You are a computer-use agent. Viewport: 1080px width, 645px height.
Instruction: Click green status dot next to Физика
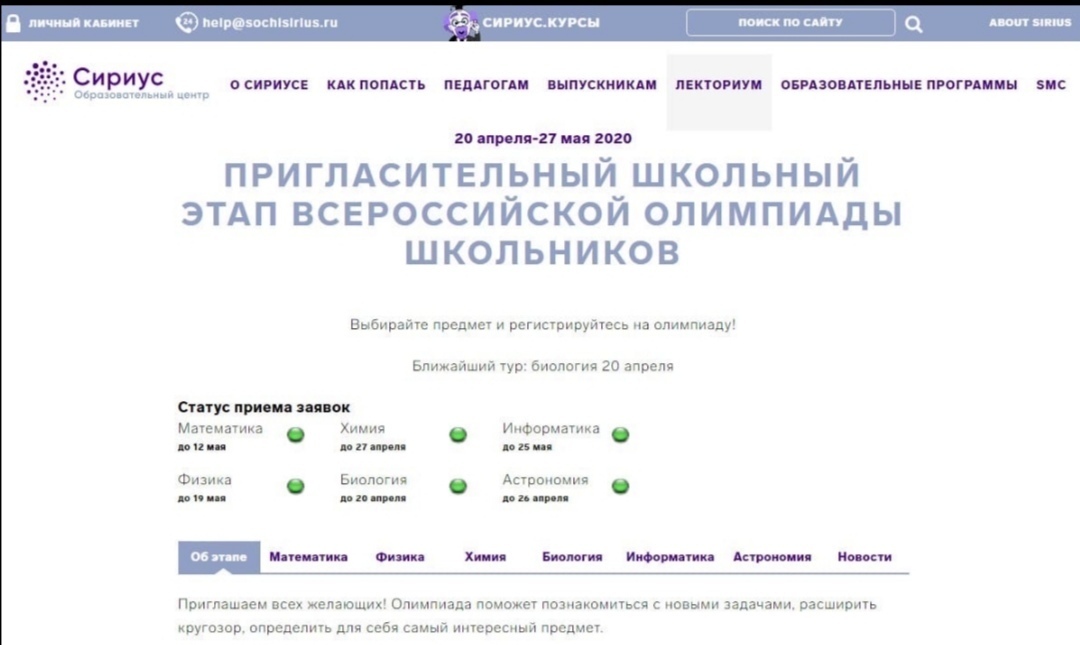click(x=296, y=486)
